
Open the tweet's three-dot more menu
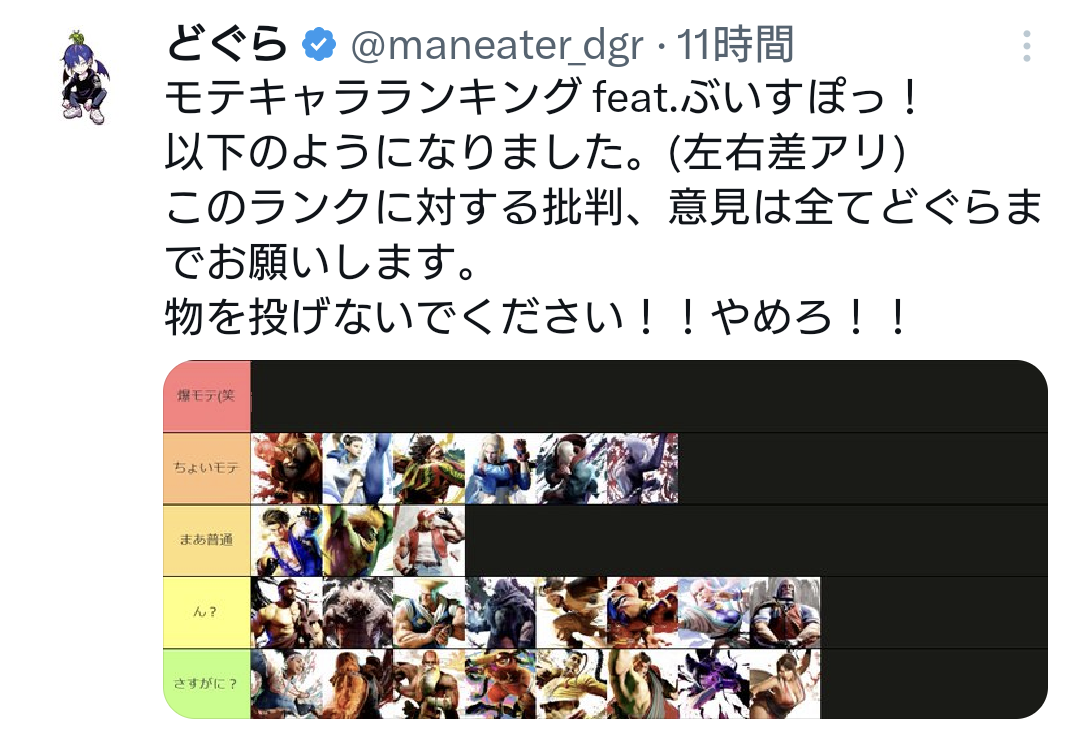click(x=1026, y=47)
